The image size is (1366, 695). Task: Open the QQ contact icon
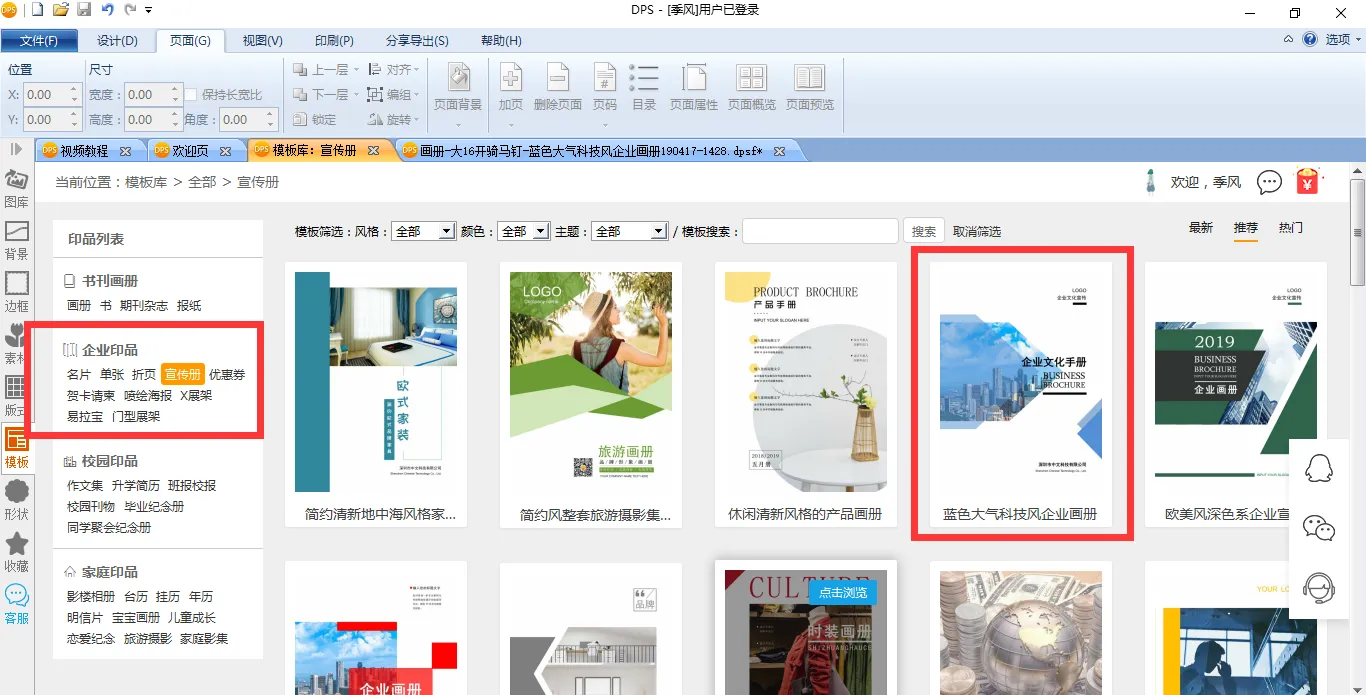(1319, 468)
